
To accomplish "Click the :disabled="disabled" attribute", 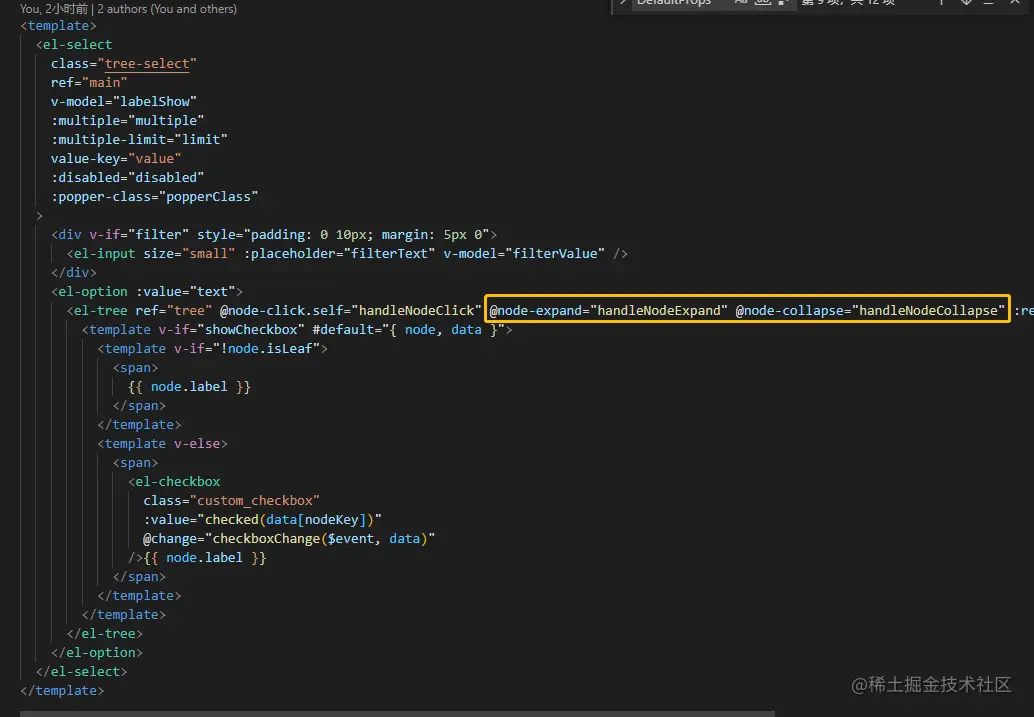I will coord(127,178).
